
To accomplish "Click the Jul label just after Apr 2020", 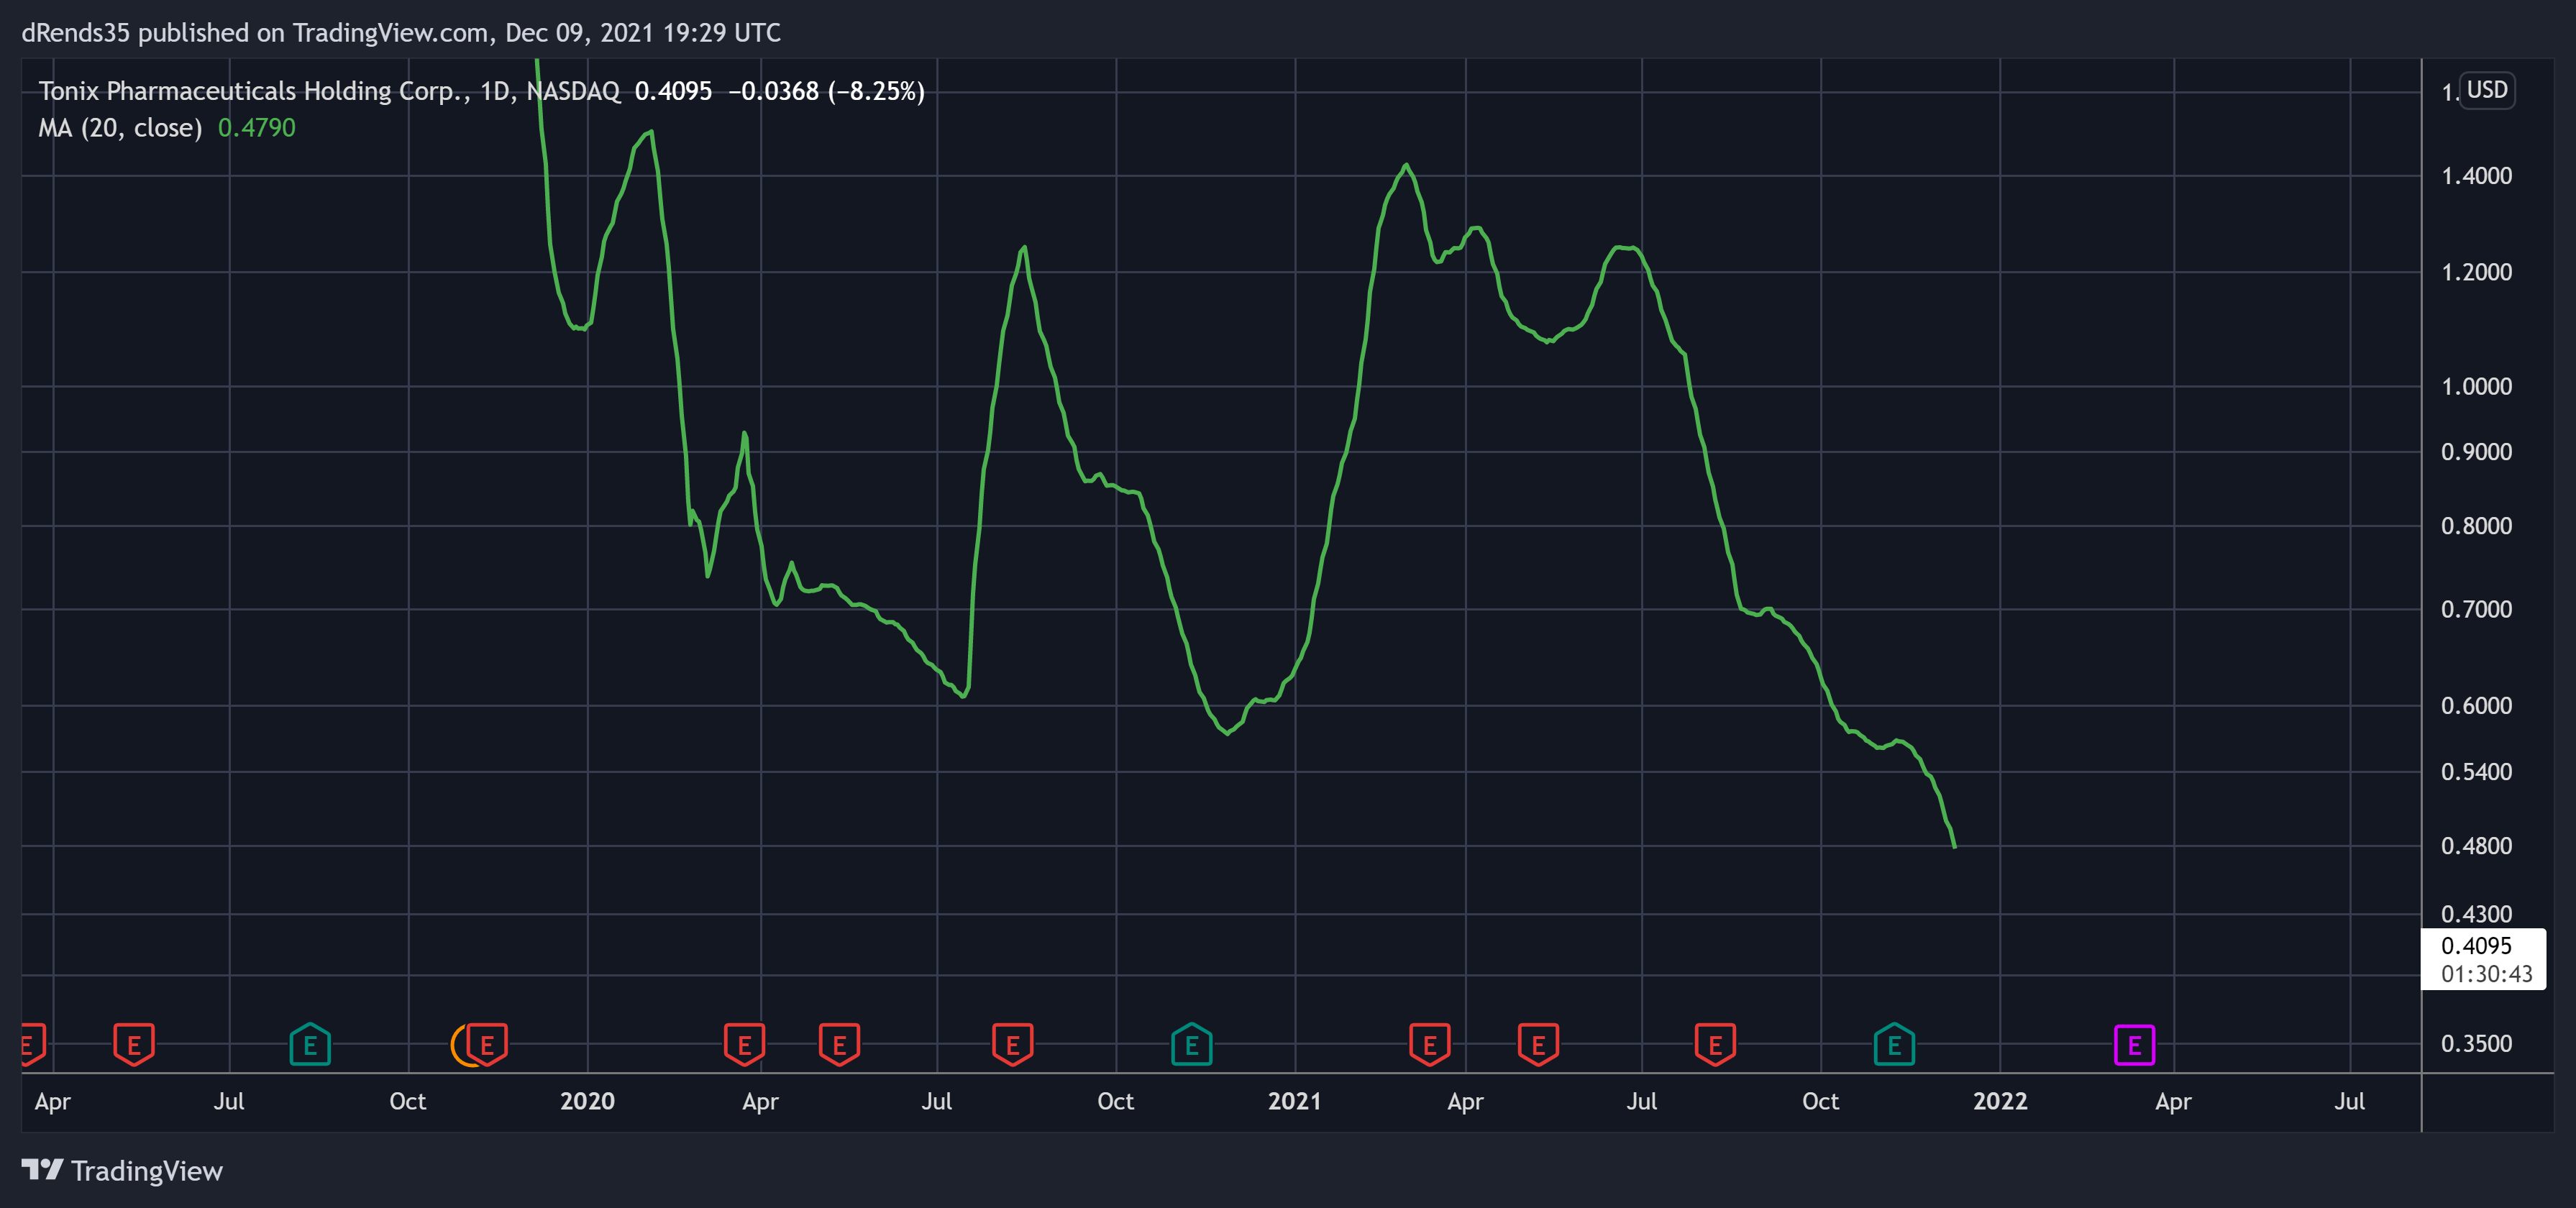I will [936, 1101].
